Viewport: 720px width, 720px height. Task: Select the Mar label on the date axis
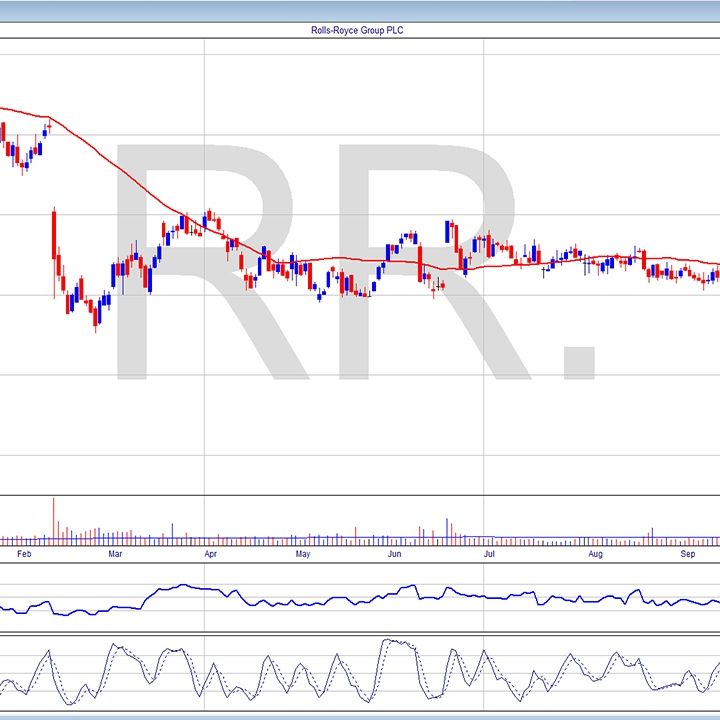[115, 553]
